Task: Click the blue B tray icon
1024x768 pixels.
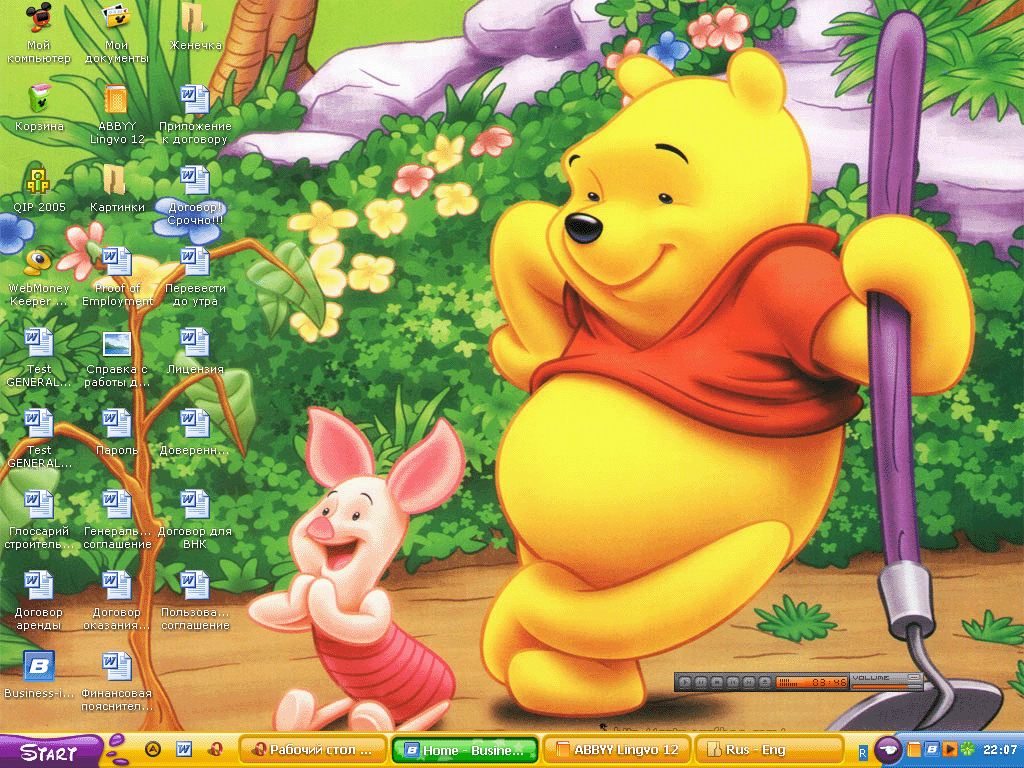Action: pyautogui.click(x=933, y=749)
